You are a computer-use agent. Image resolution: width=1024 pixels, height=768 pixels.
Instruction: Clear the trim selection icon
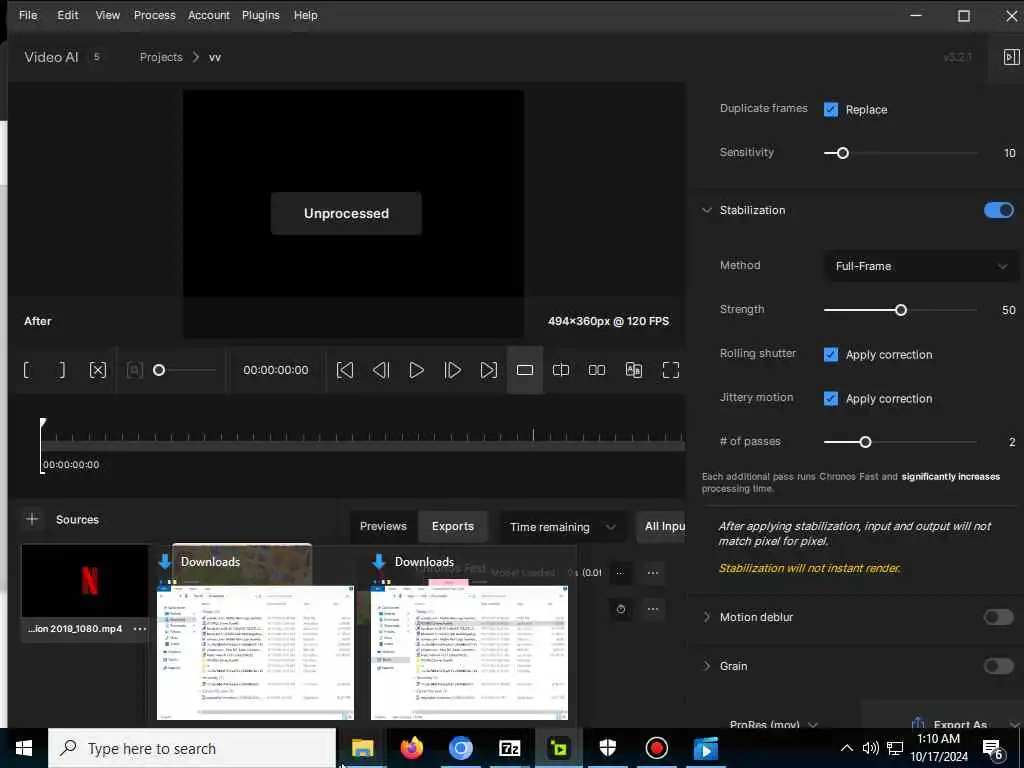(x=97, y=370)
